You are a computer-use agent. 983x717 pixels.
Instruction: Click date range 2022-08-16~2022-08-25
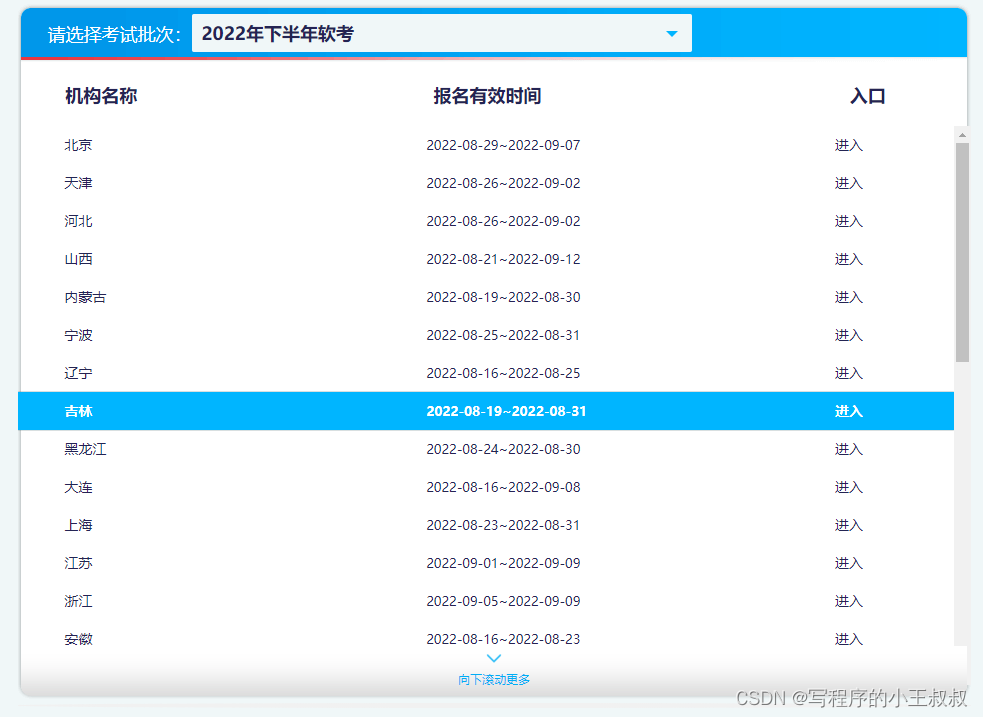(x=503, y=374)
